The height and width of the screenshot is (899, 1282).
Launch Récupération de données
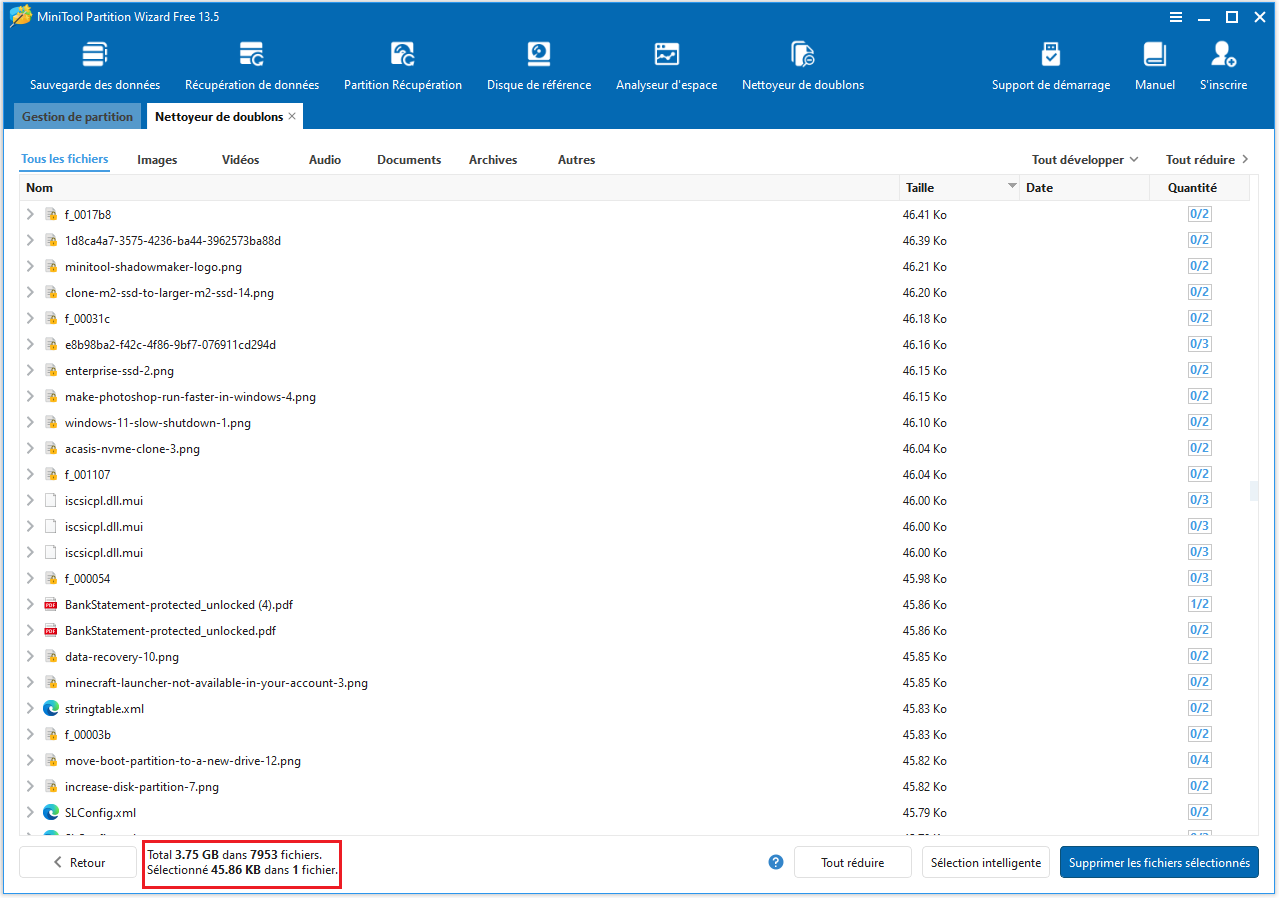pyautogui.click(x=251, y=63)
